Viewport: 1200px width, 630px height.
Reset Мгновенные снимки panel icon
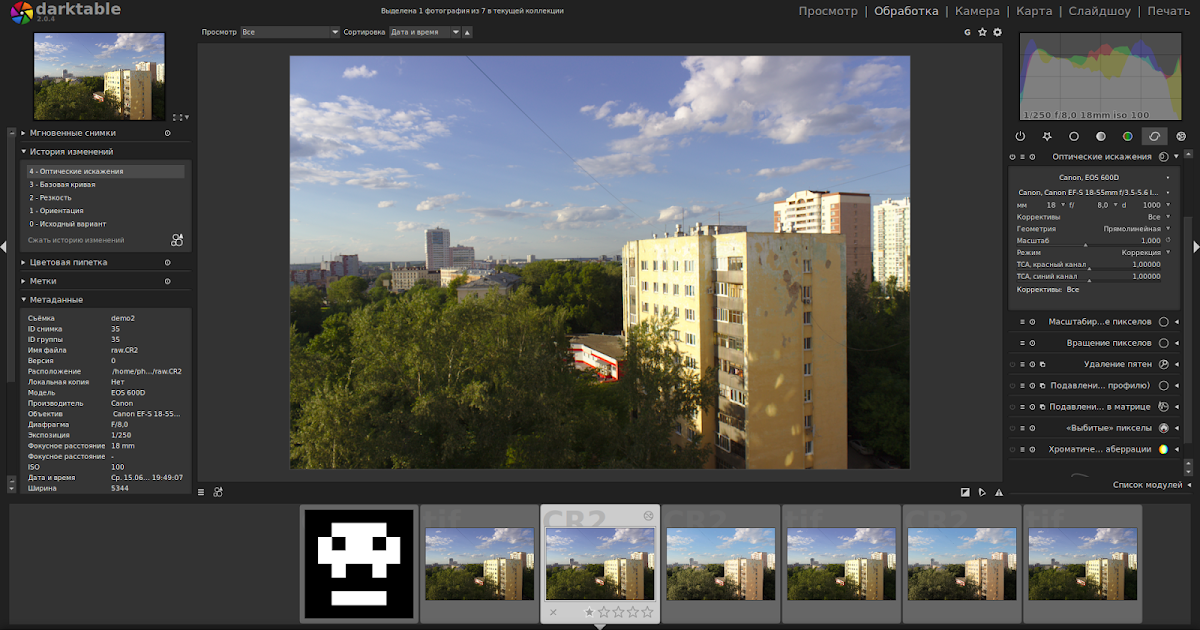coord(167,132)
